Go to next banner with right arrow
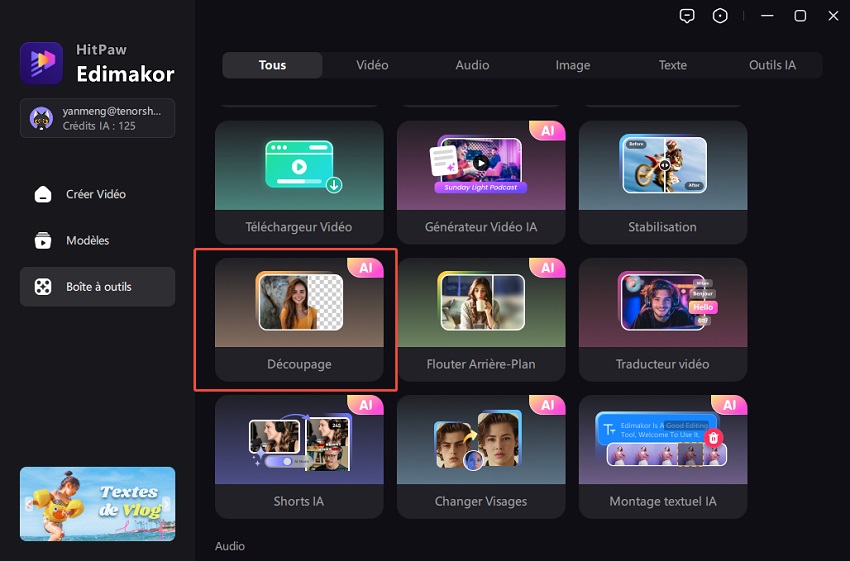Screen dimensions: 850x561 tap(166, 504)
